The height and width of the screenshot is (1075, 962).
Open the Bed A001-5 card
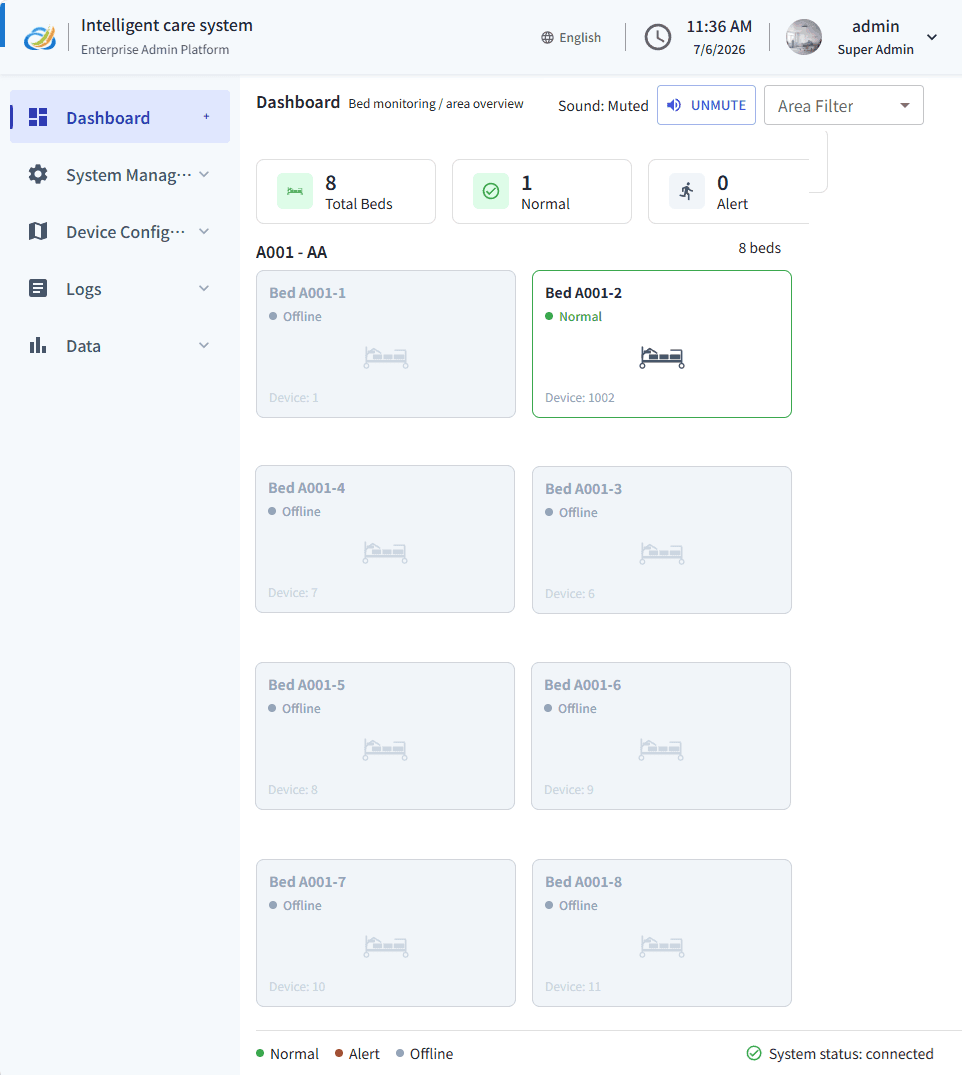(x=385, y=736)
